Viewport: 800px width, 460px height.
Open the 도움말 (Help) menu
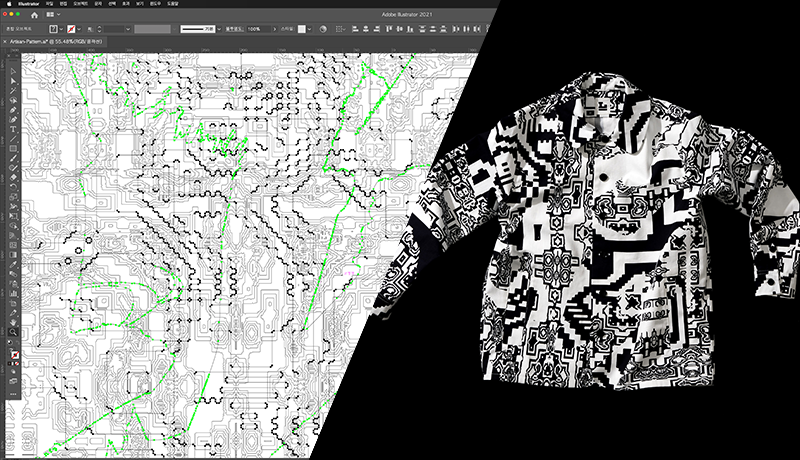172,4
